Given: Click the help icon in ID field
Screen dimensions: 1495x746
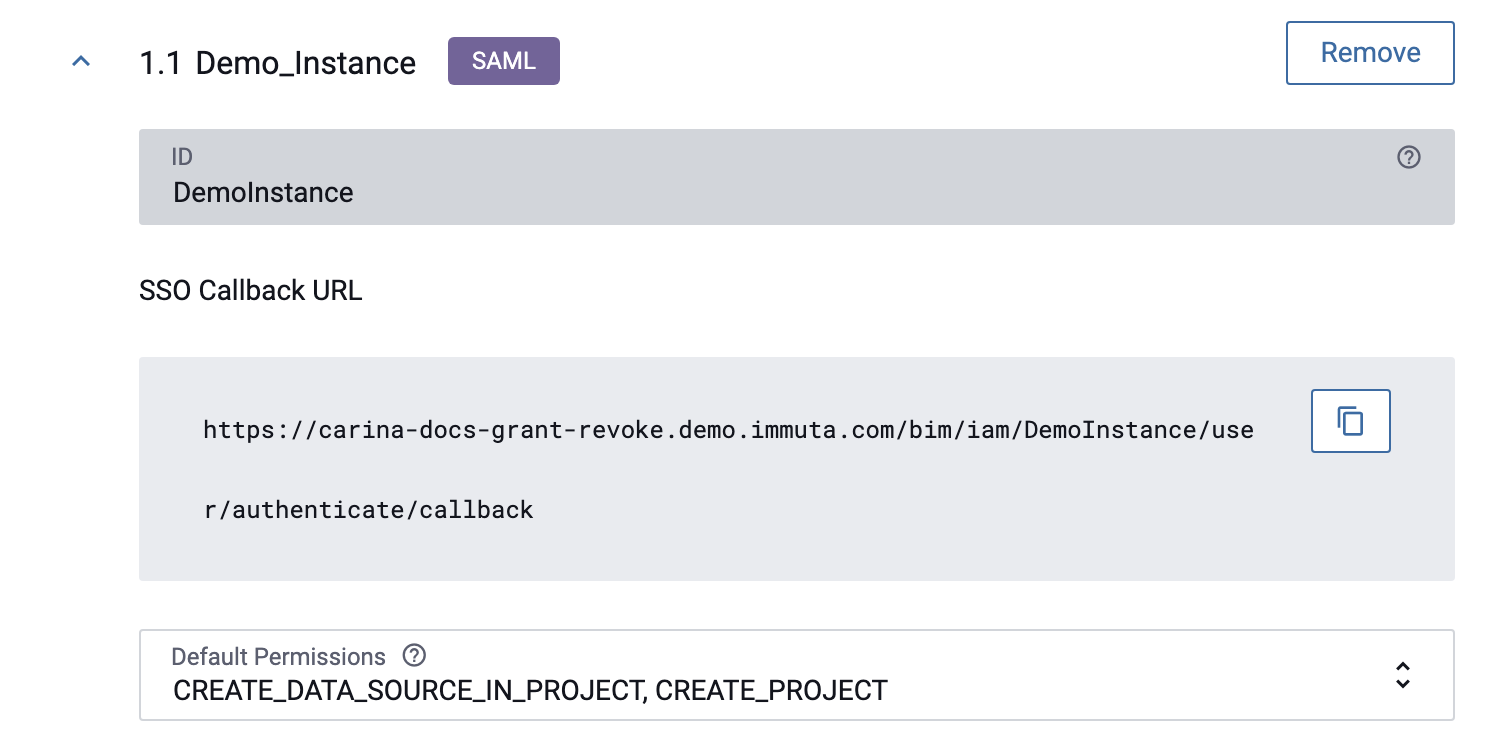Looking at the screenshot, I should [1409, 157].
